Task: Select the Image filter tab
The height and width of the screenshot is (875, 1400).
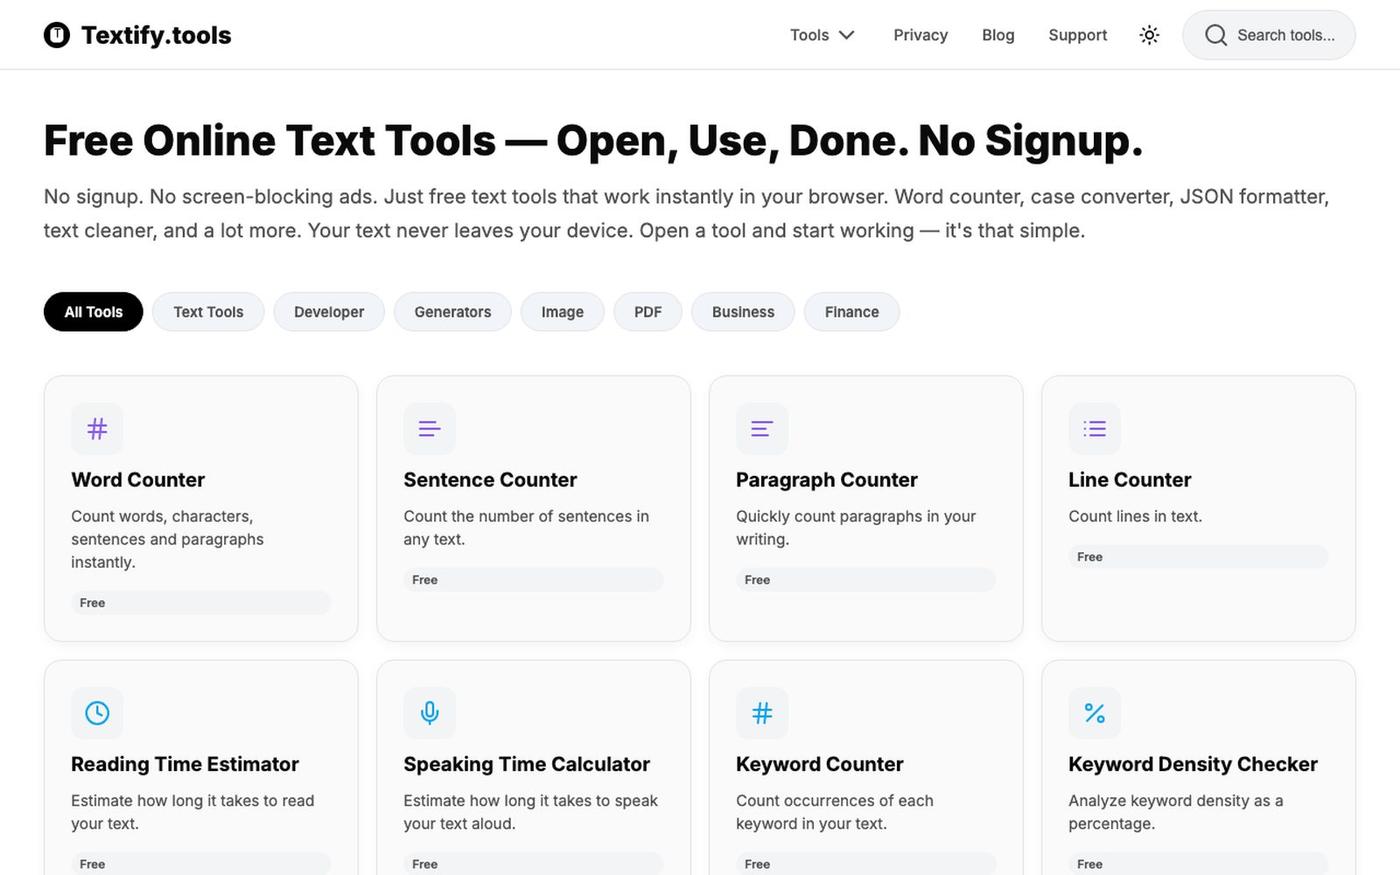Action: tap(563, 312)
